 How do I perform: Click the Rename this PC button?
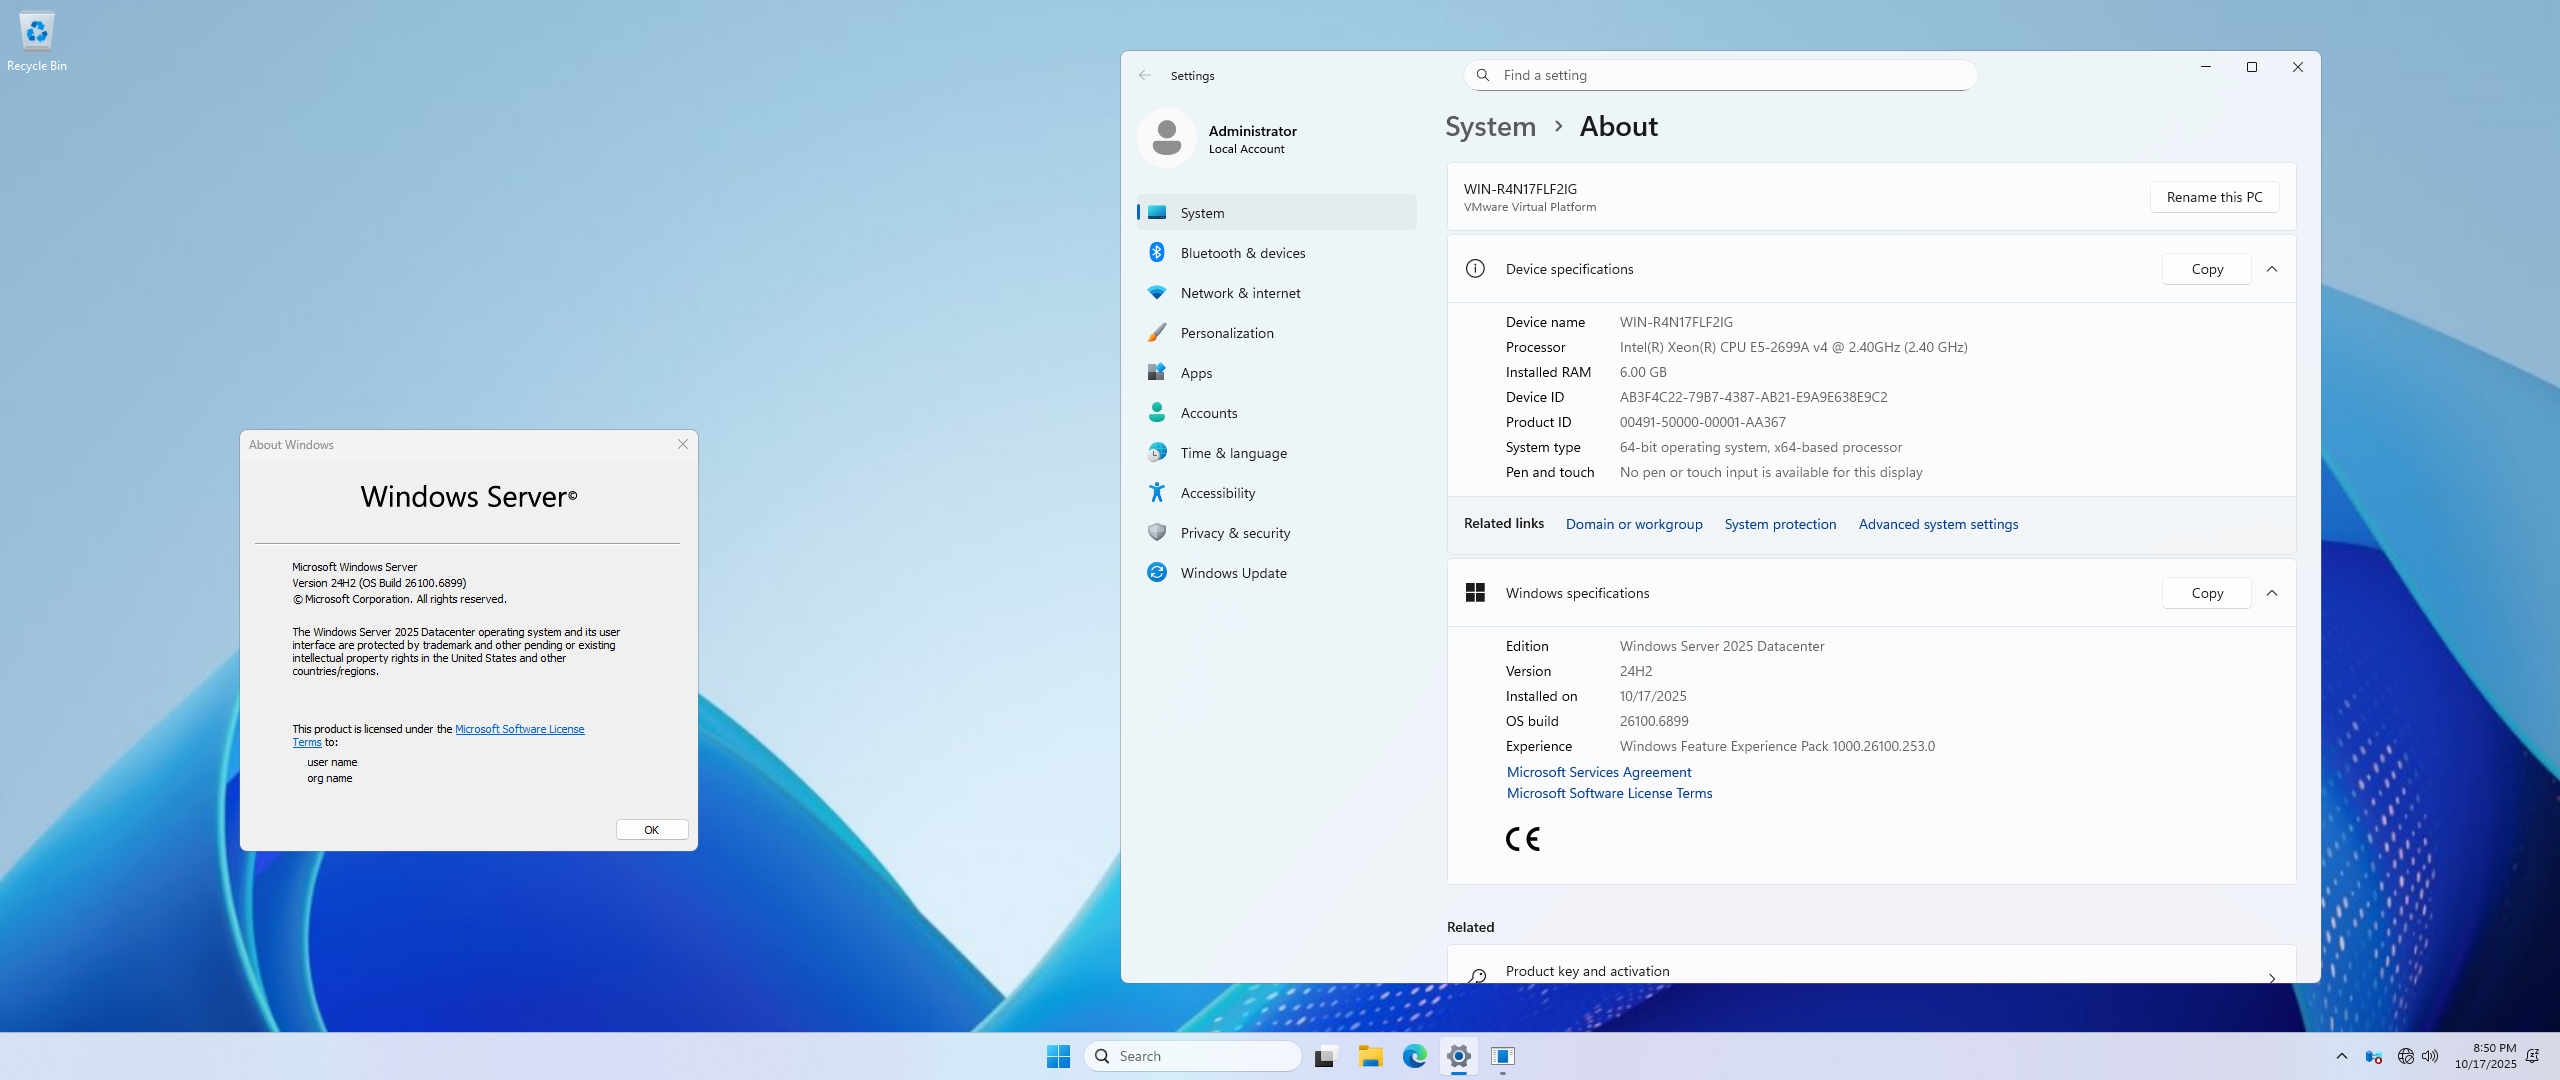point(2214,197)
